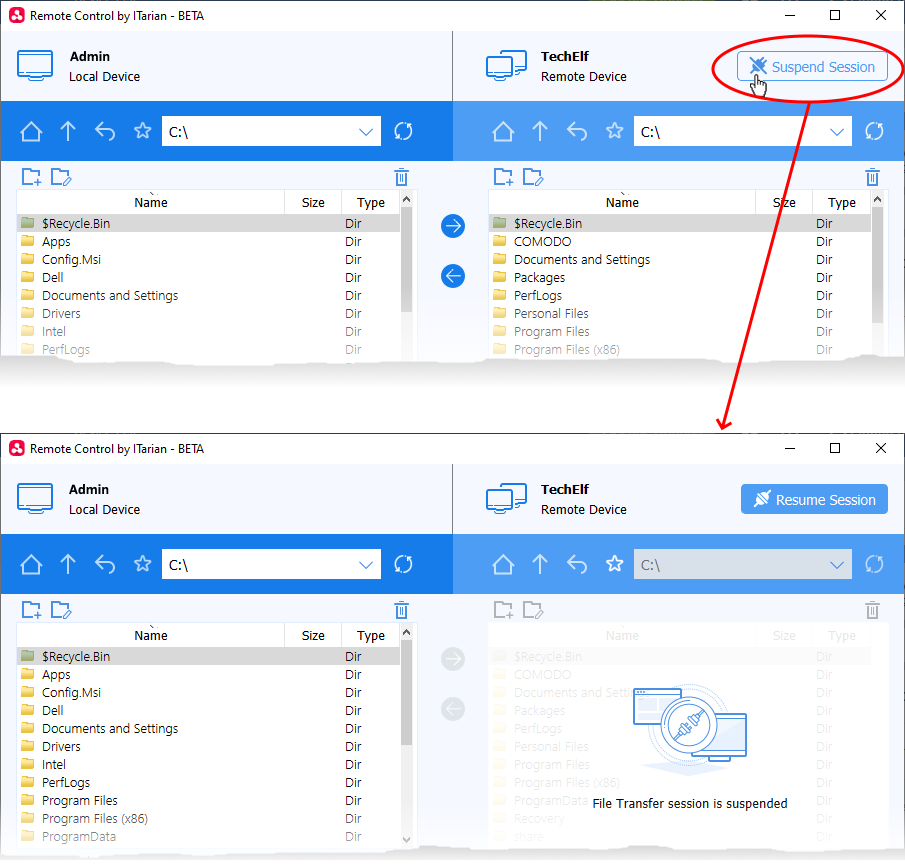
Task: Click transfer-to-local left arrow in upper window
Action: pos(453,276)
